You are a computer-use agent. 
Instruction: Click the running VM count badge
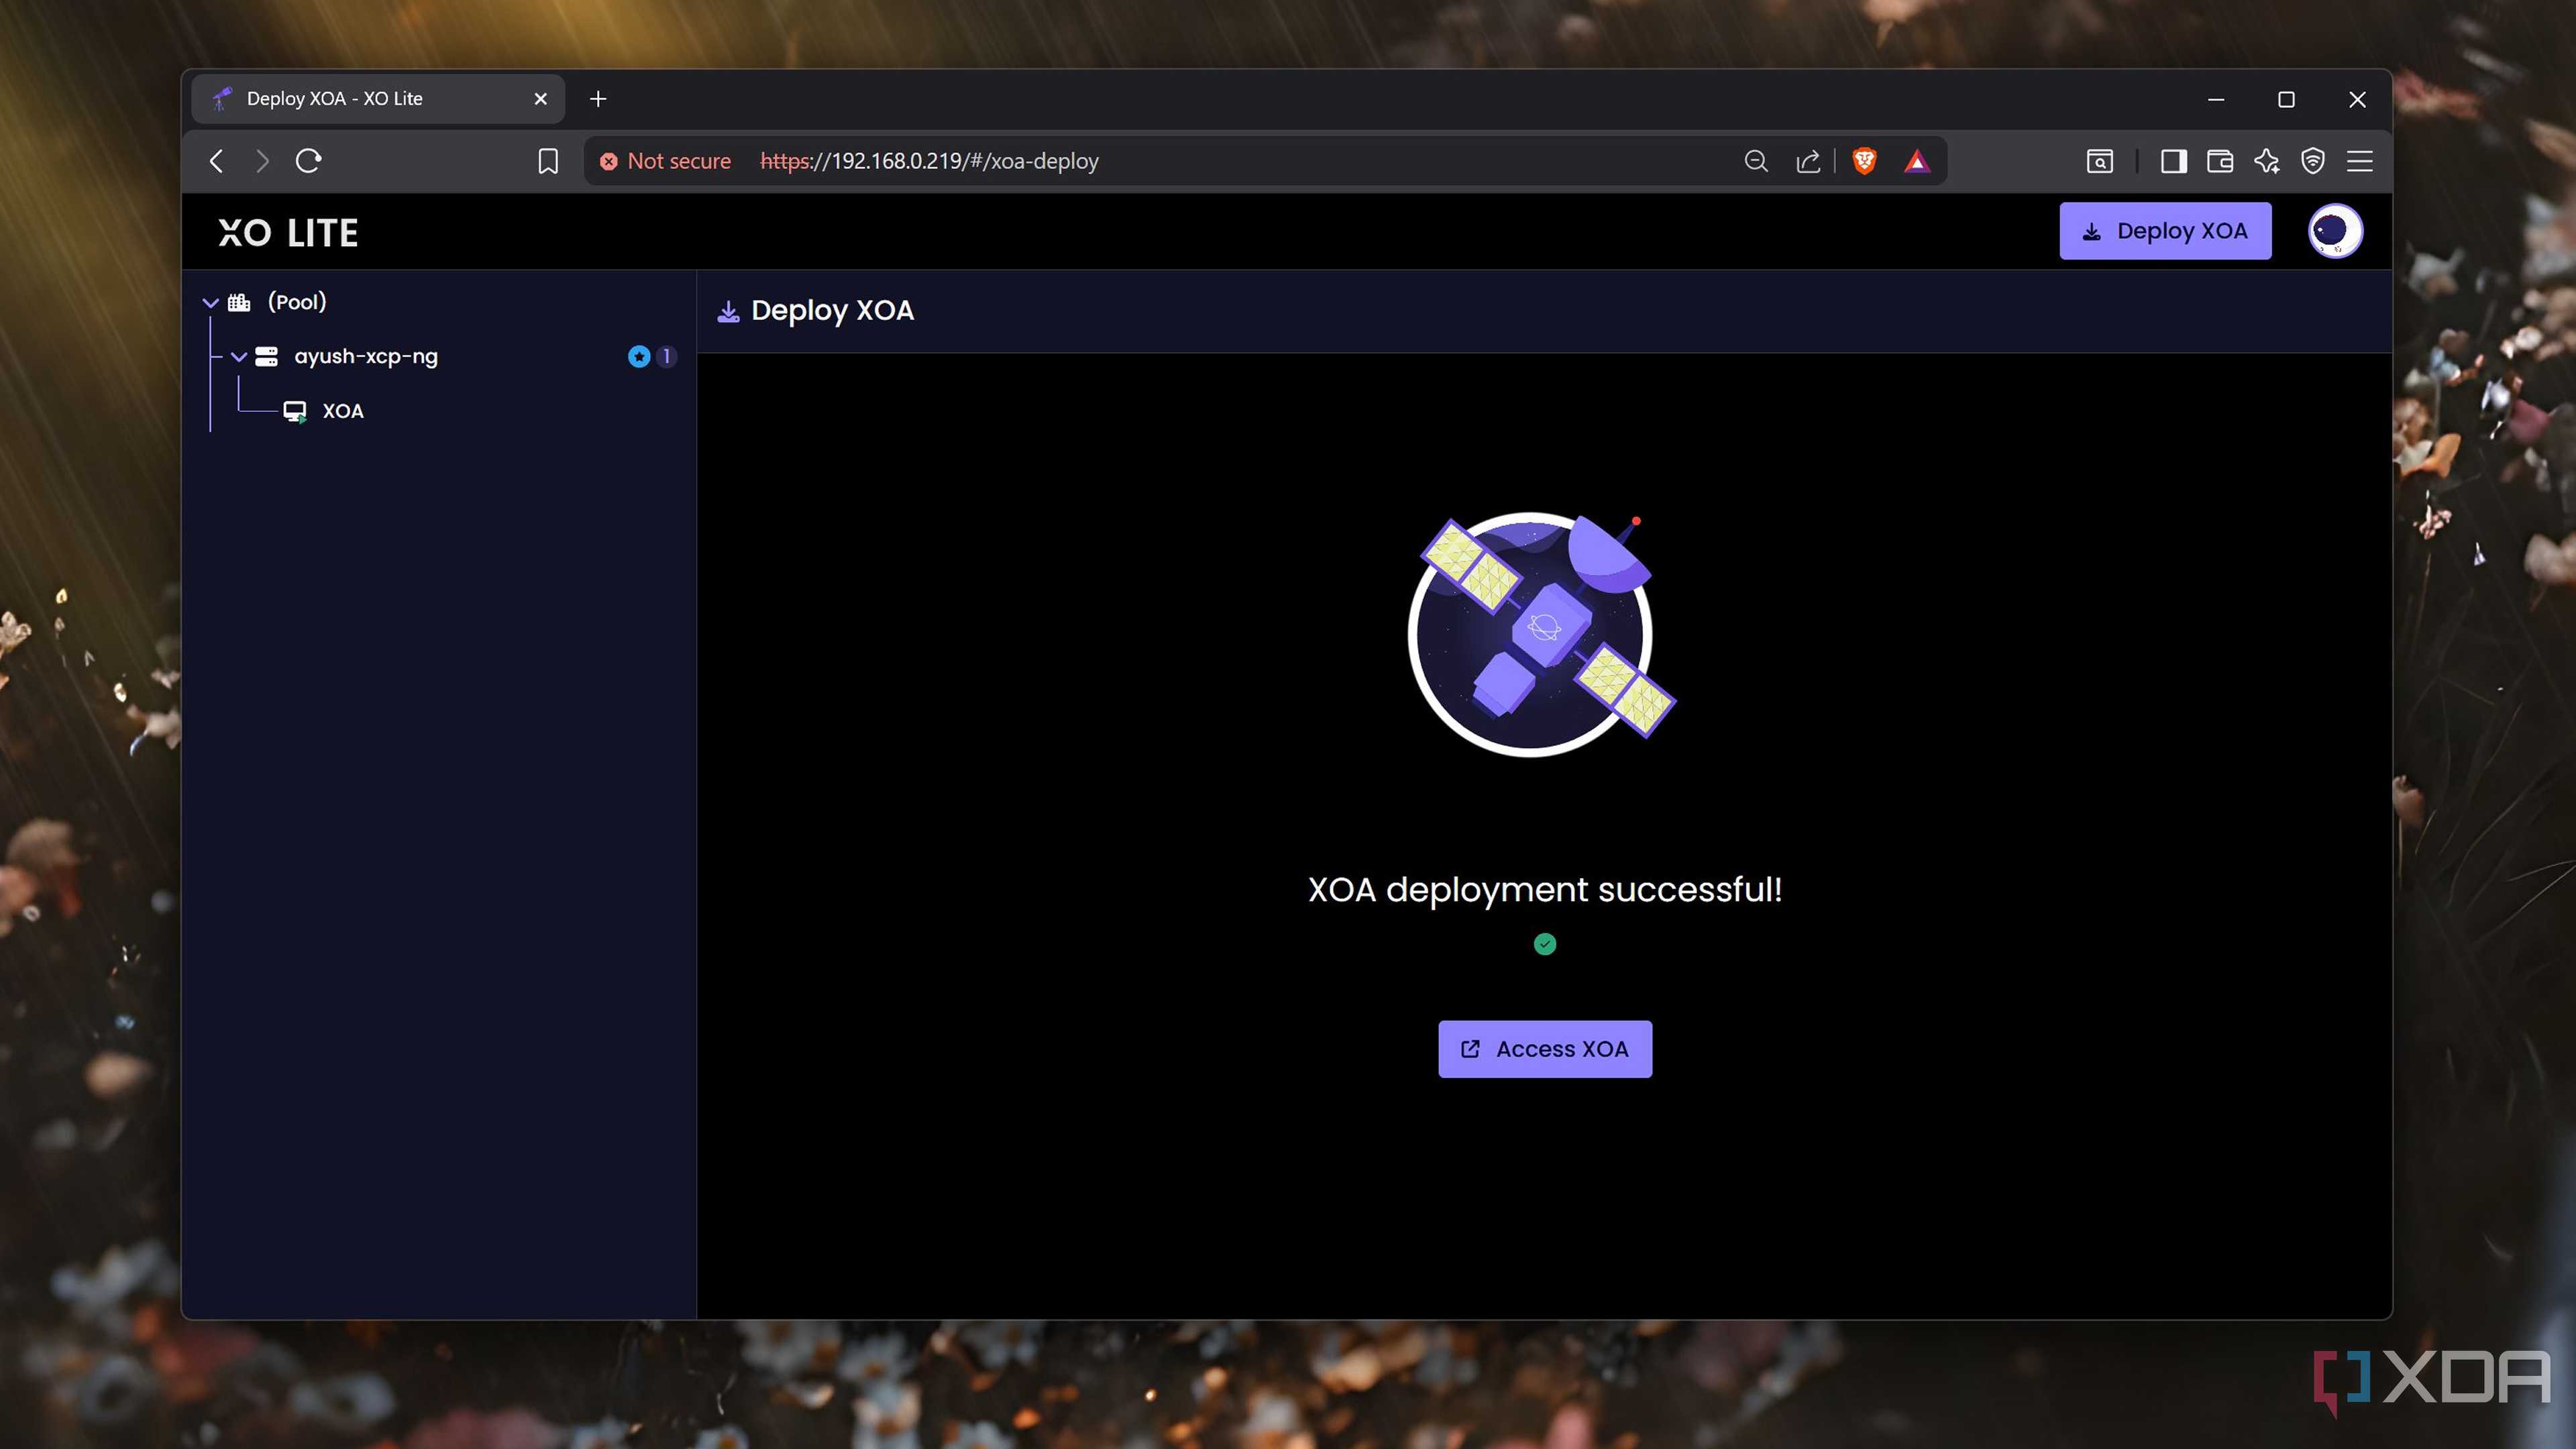[x=667, y=356]
